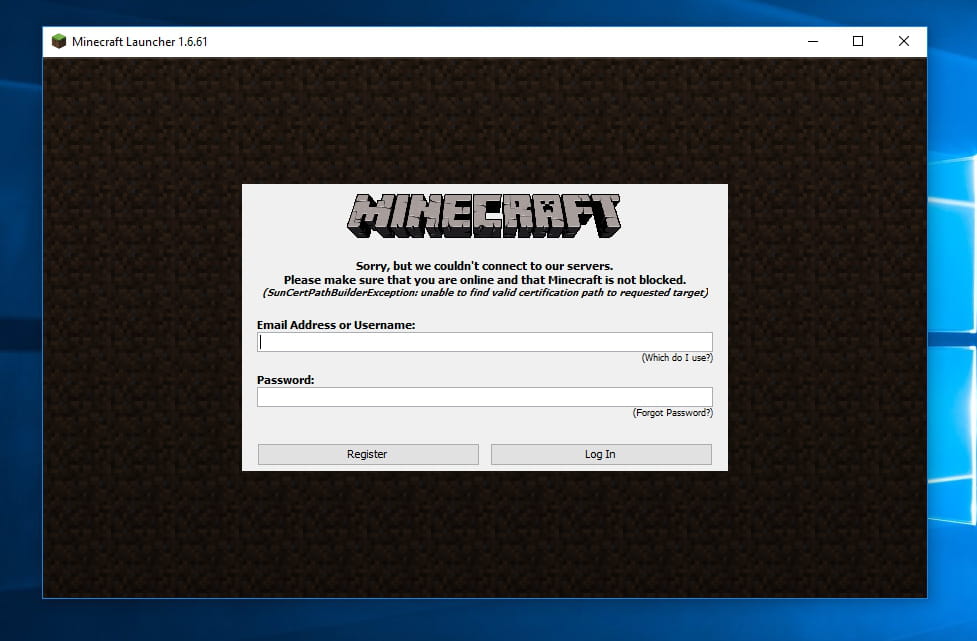Click the "Minecraft Launcher 1.6.61" title text
This screenshot has width=977, height=641.
(x=140, y=42)
